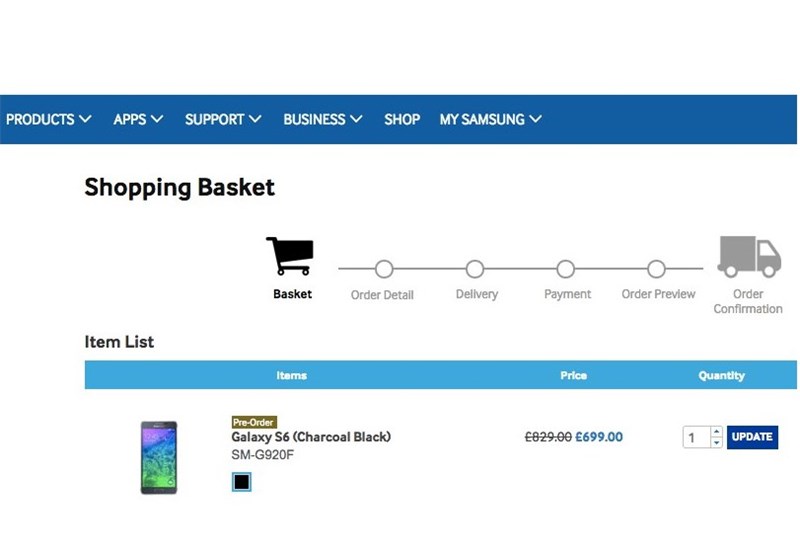Choose the Charcoal Black color swatch

pyautogui.click(x=241, y=482)
